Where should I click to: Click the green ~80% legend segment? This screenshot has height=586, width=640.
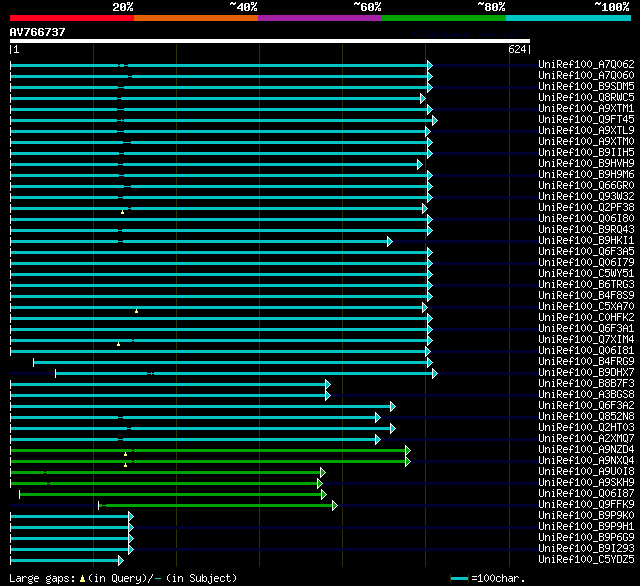(444, 18)
